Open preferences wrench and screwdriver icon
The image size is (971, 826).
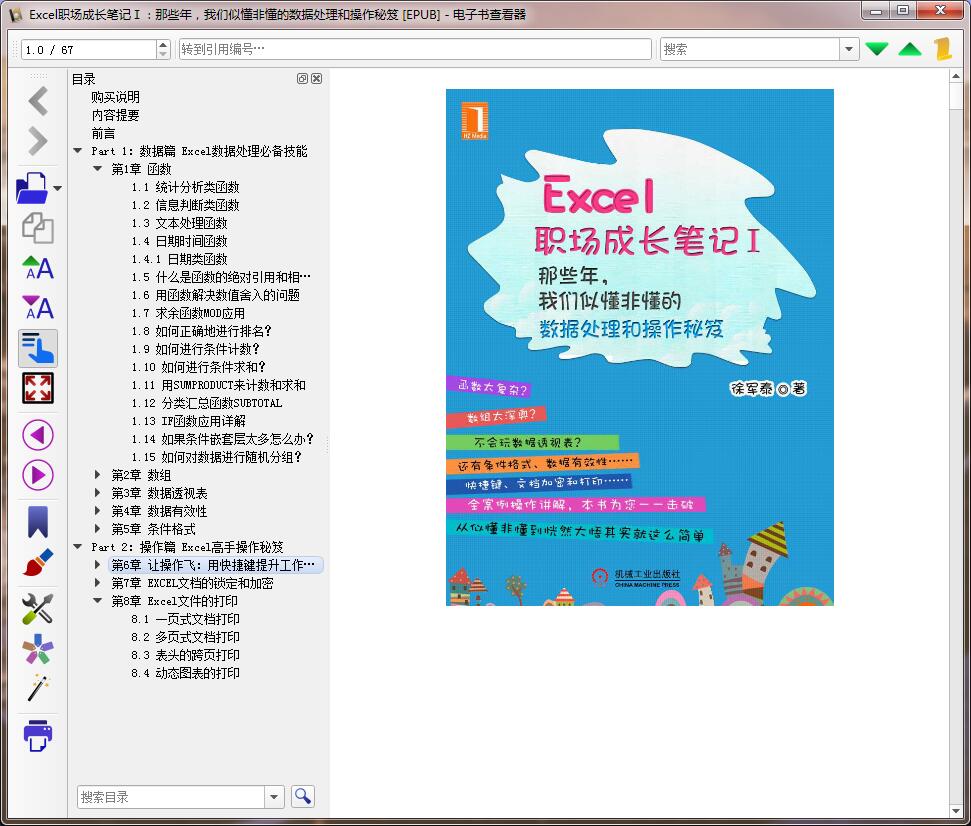click(x=38, y=609)
